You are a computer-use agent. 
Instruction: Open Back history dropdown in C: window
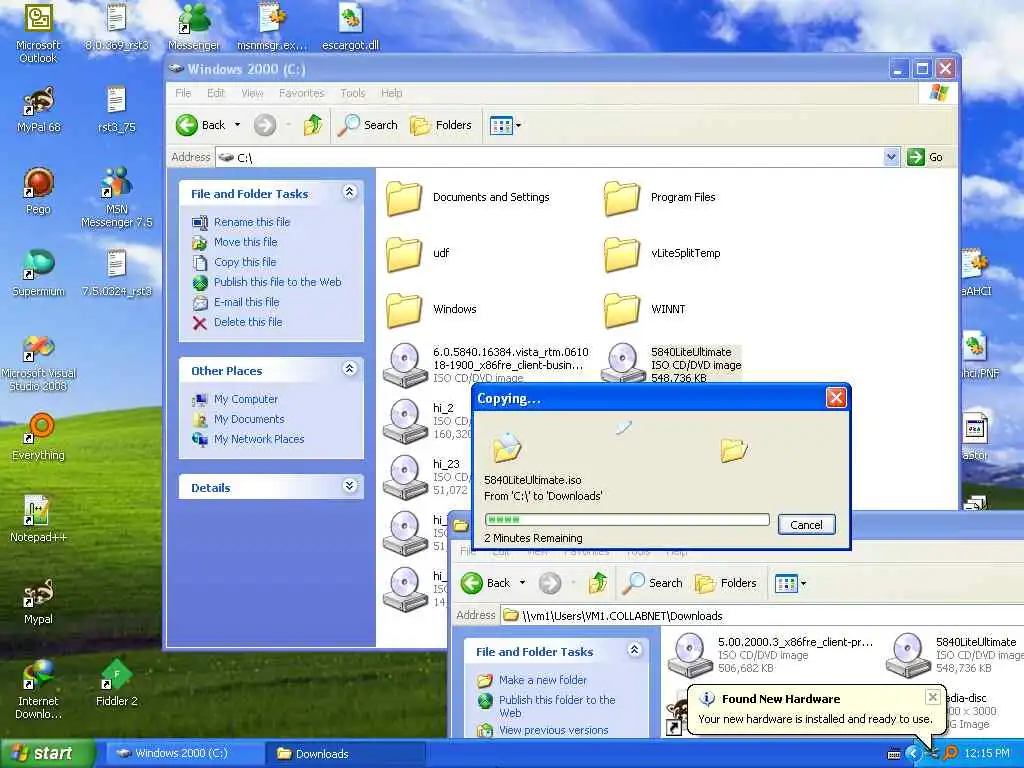point(238,125)
